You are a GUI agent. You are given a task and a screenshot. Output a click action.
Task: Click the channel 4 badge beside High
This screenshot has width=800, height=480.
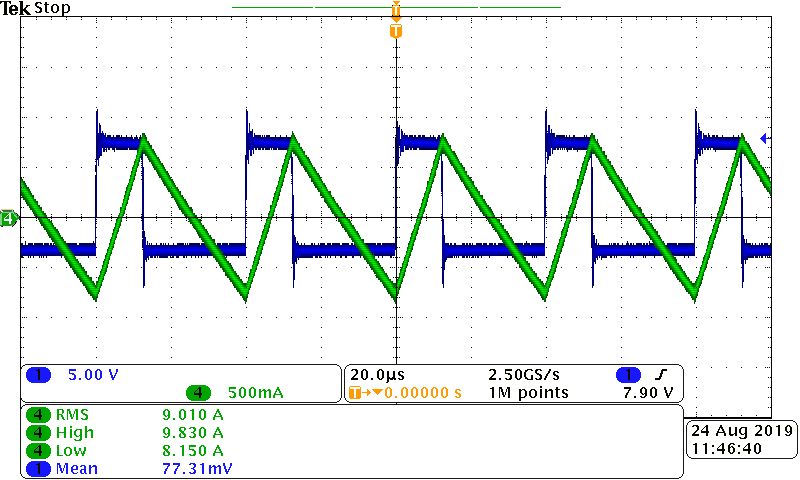coord(39,433)
